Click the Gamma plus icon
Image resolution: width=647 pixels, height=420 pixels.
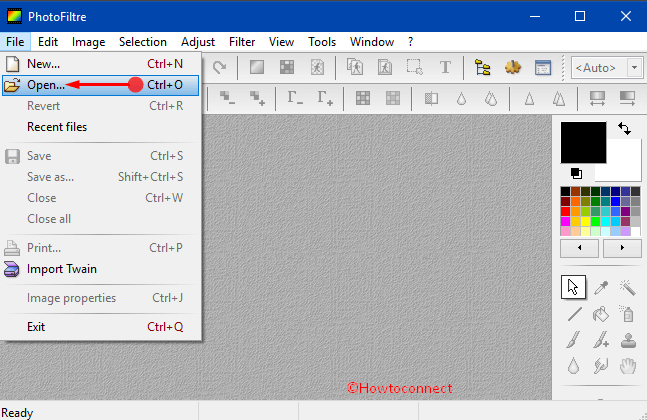[x=325, y=98]
